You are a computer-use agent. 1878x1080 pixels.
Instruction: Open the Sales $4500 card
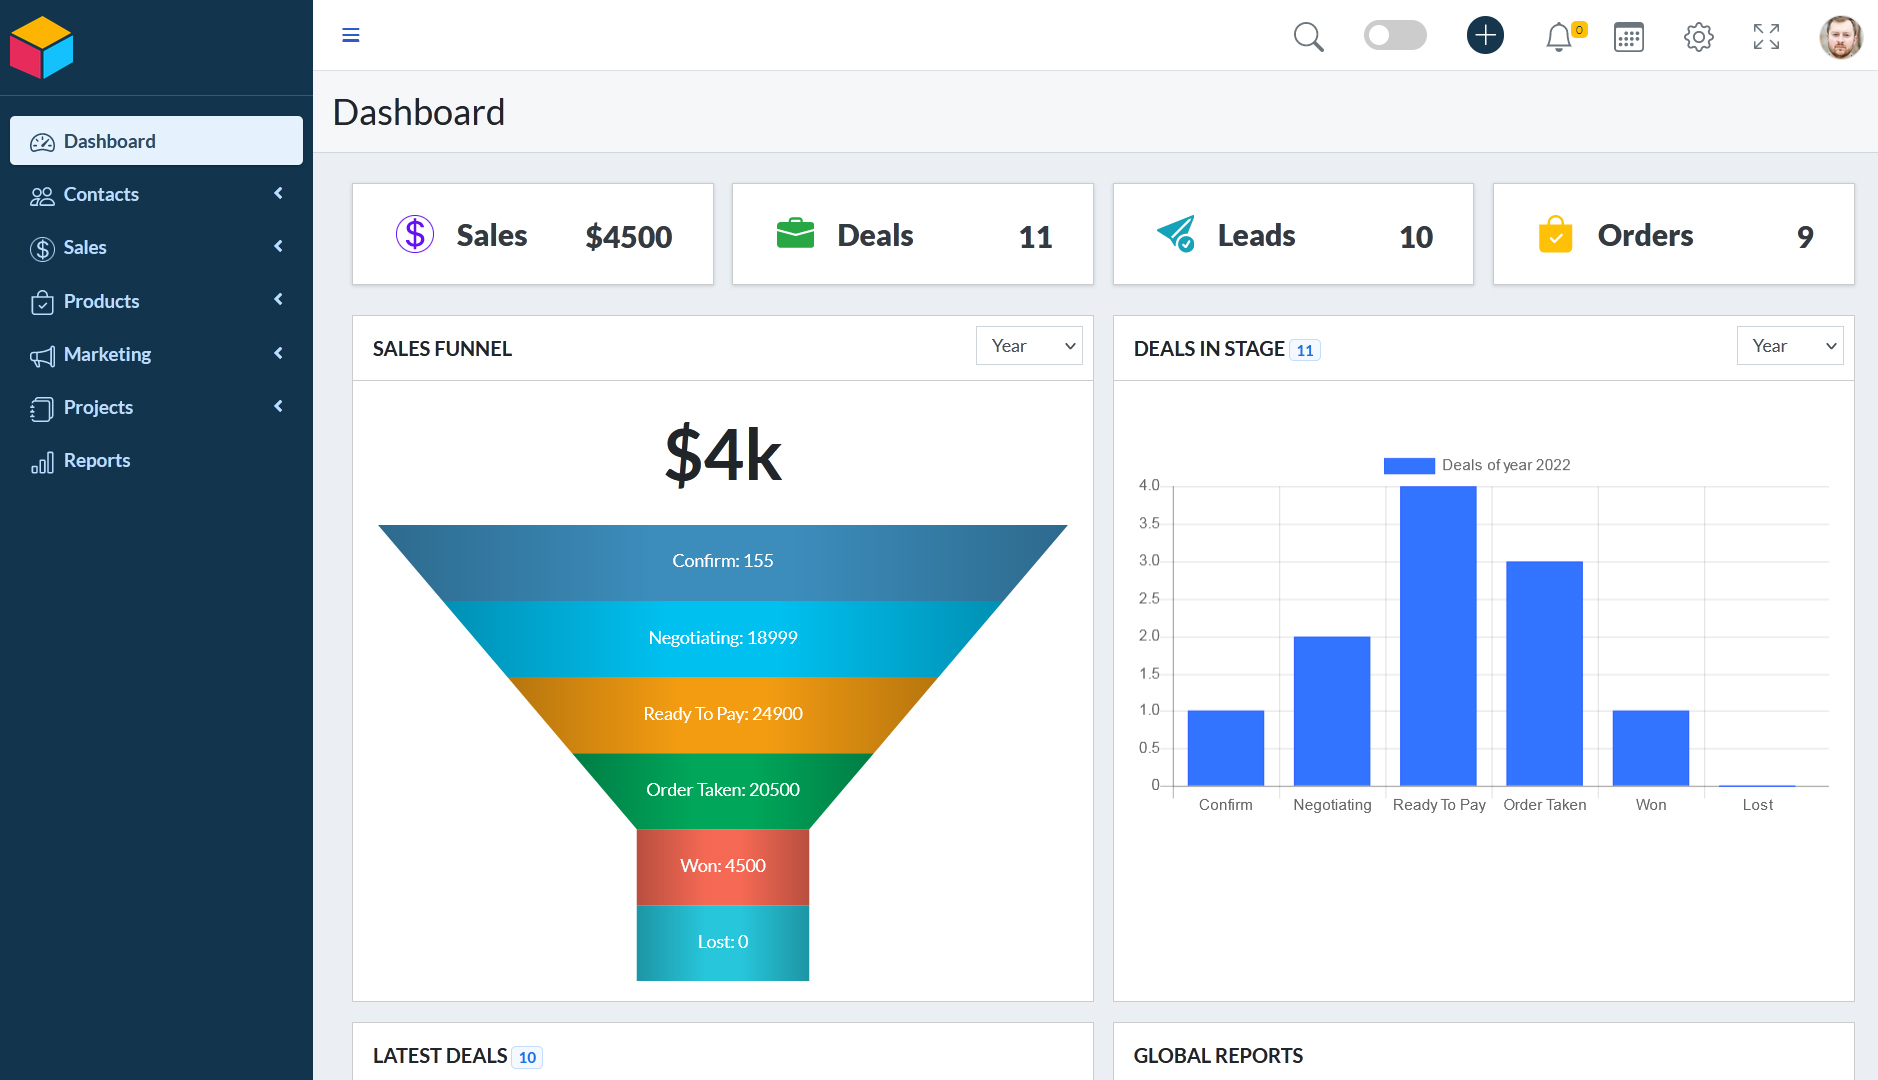pyautogui.click(x=533, y=234)
